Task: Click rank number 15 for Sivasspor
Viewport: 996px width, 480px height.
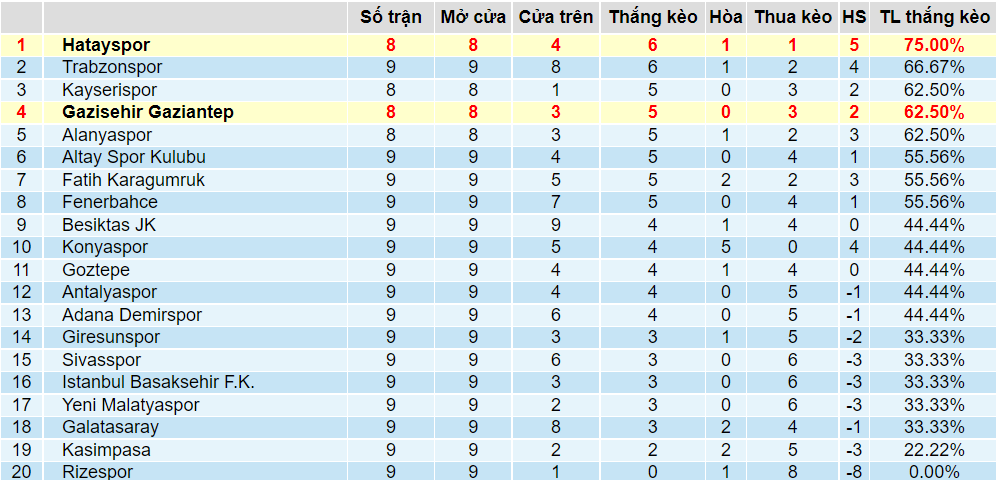Action: (x=21, y=360)
